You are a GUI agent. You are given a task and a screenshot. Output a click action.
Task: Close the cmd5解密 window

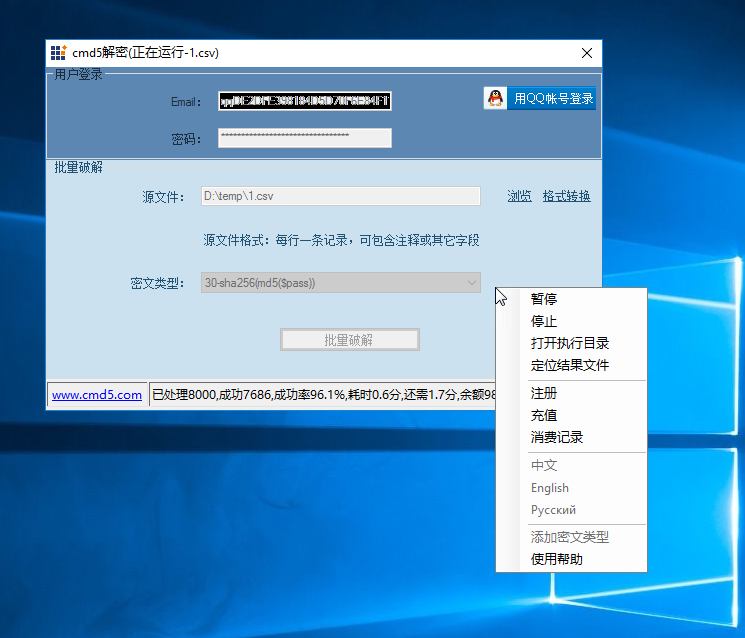pos(587,53)
